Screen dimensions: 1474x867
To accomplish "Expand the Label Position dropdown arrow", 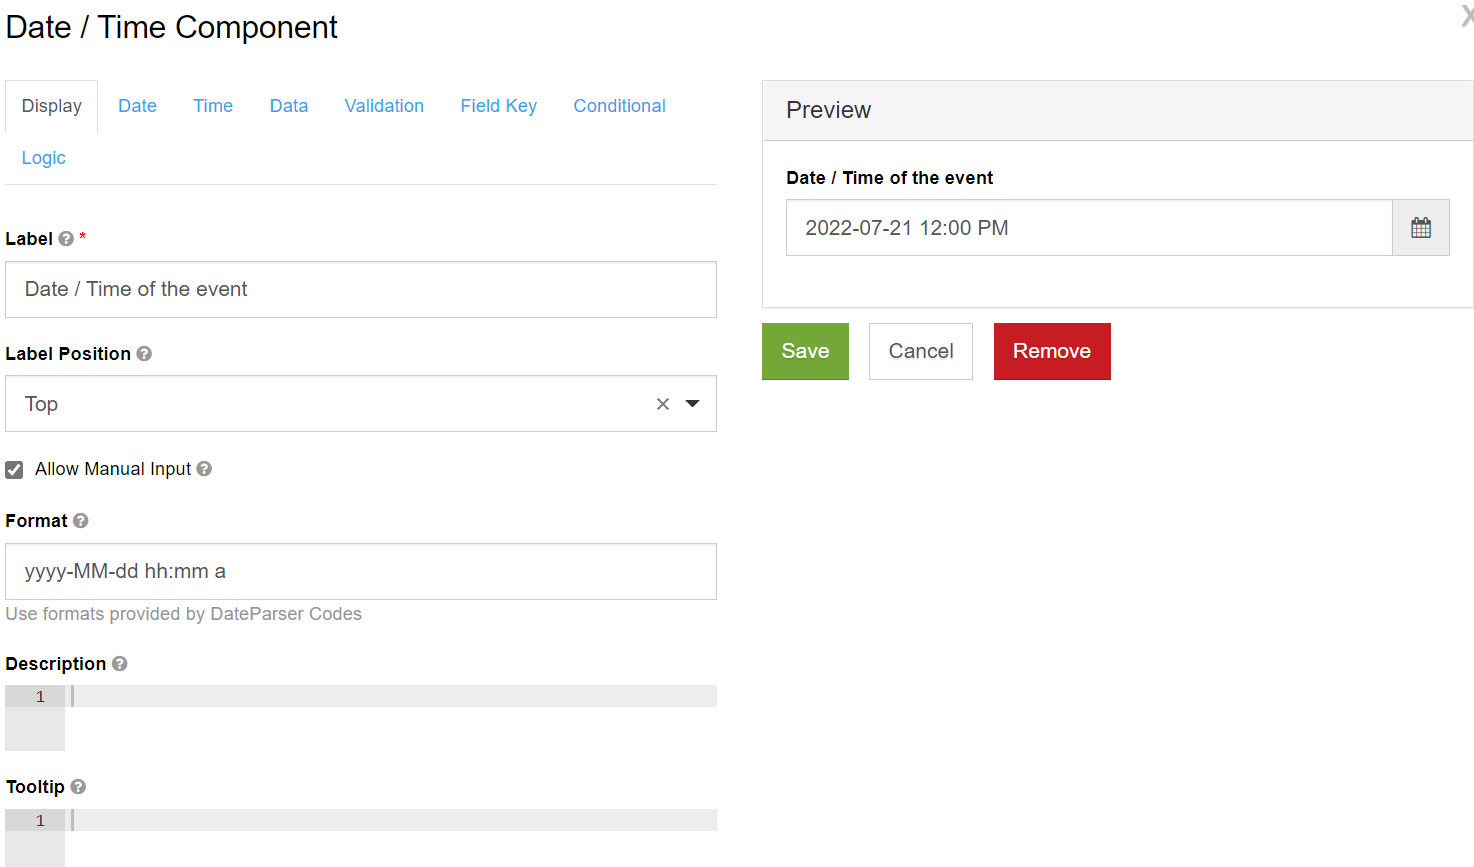I will 692,404.
